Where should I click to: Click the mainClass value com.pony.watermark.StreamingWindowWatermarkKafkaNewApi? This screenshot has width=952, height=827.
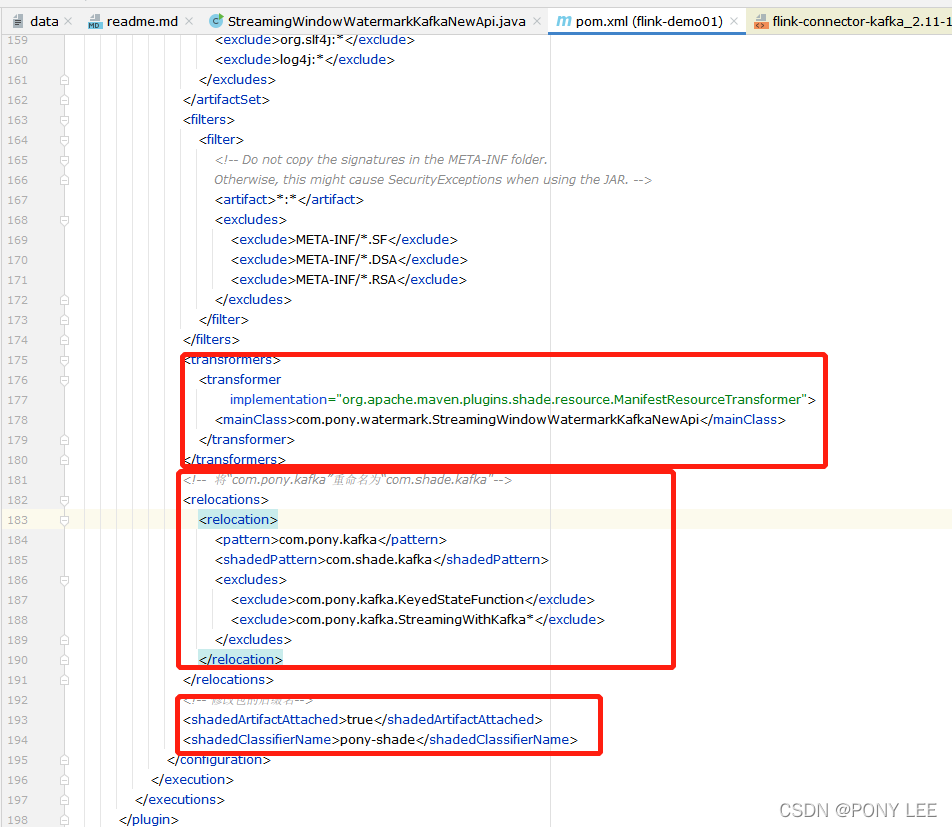click(x=497, y=420)
